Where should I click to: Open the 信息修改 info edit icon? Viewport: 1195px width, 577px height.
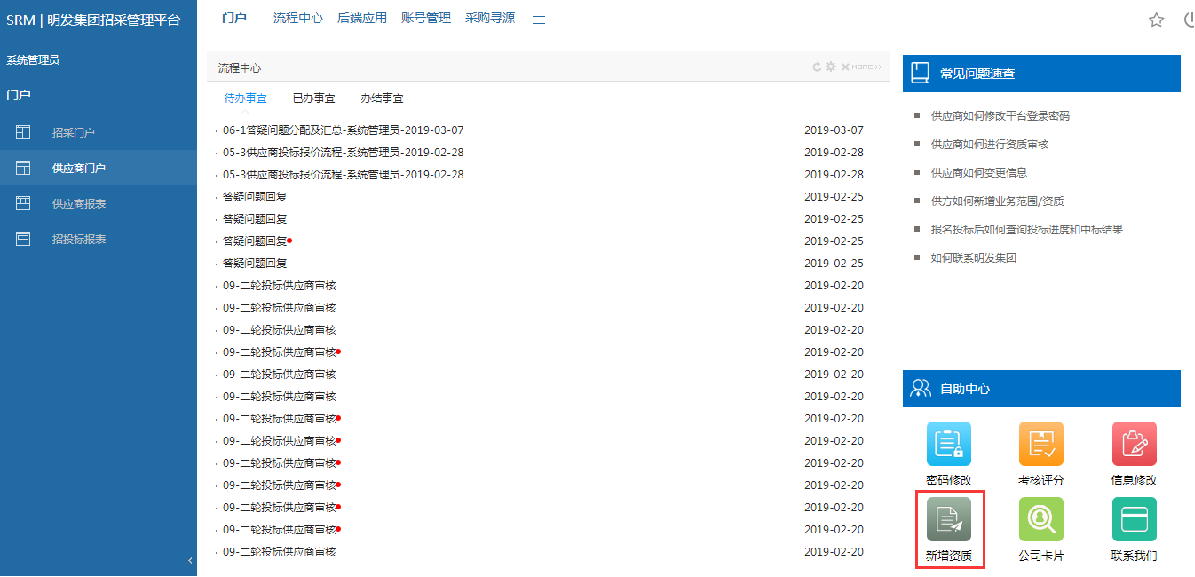(x=1133, y=445)
